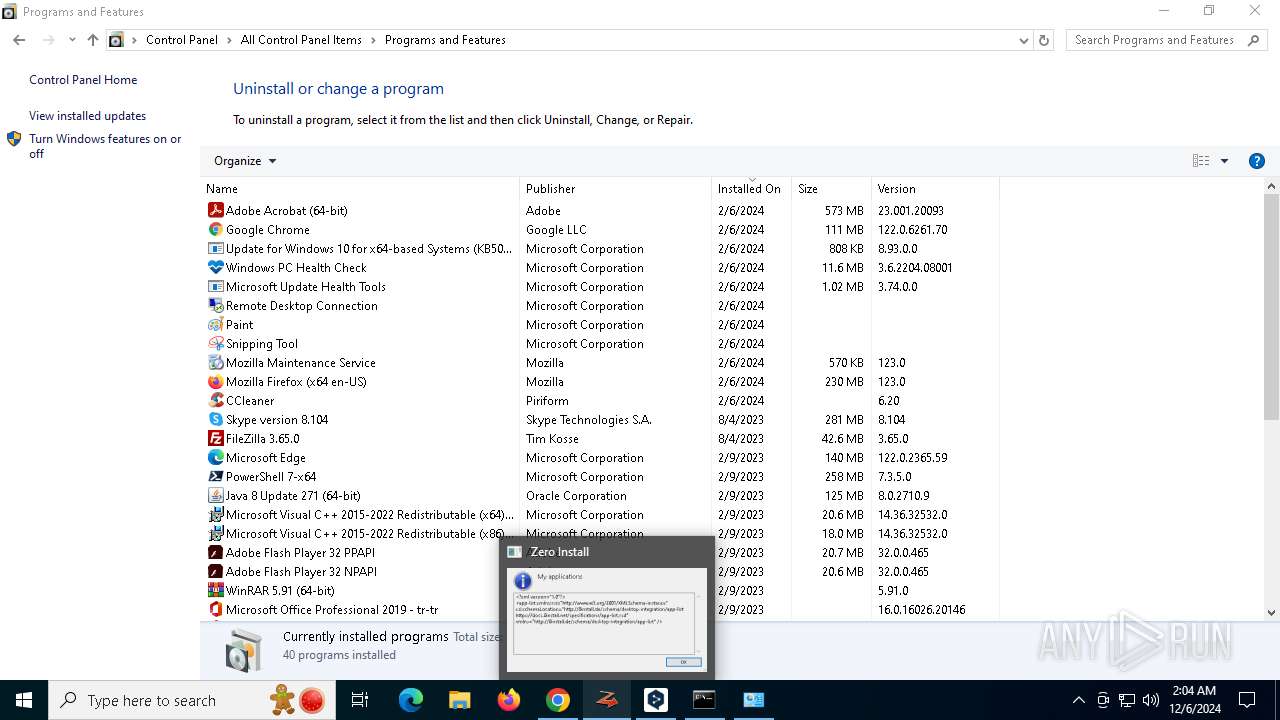Go back with the back arrow
The image size is (1280, 720).
pos(19,40)
